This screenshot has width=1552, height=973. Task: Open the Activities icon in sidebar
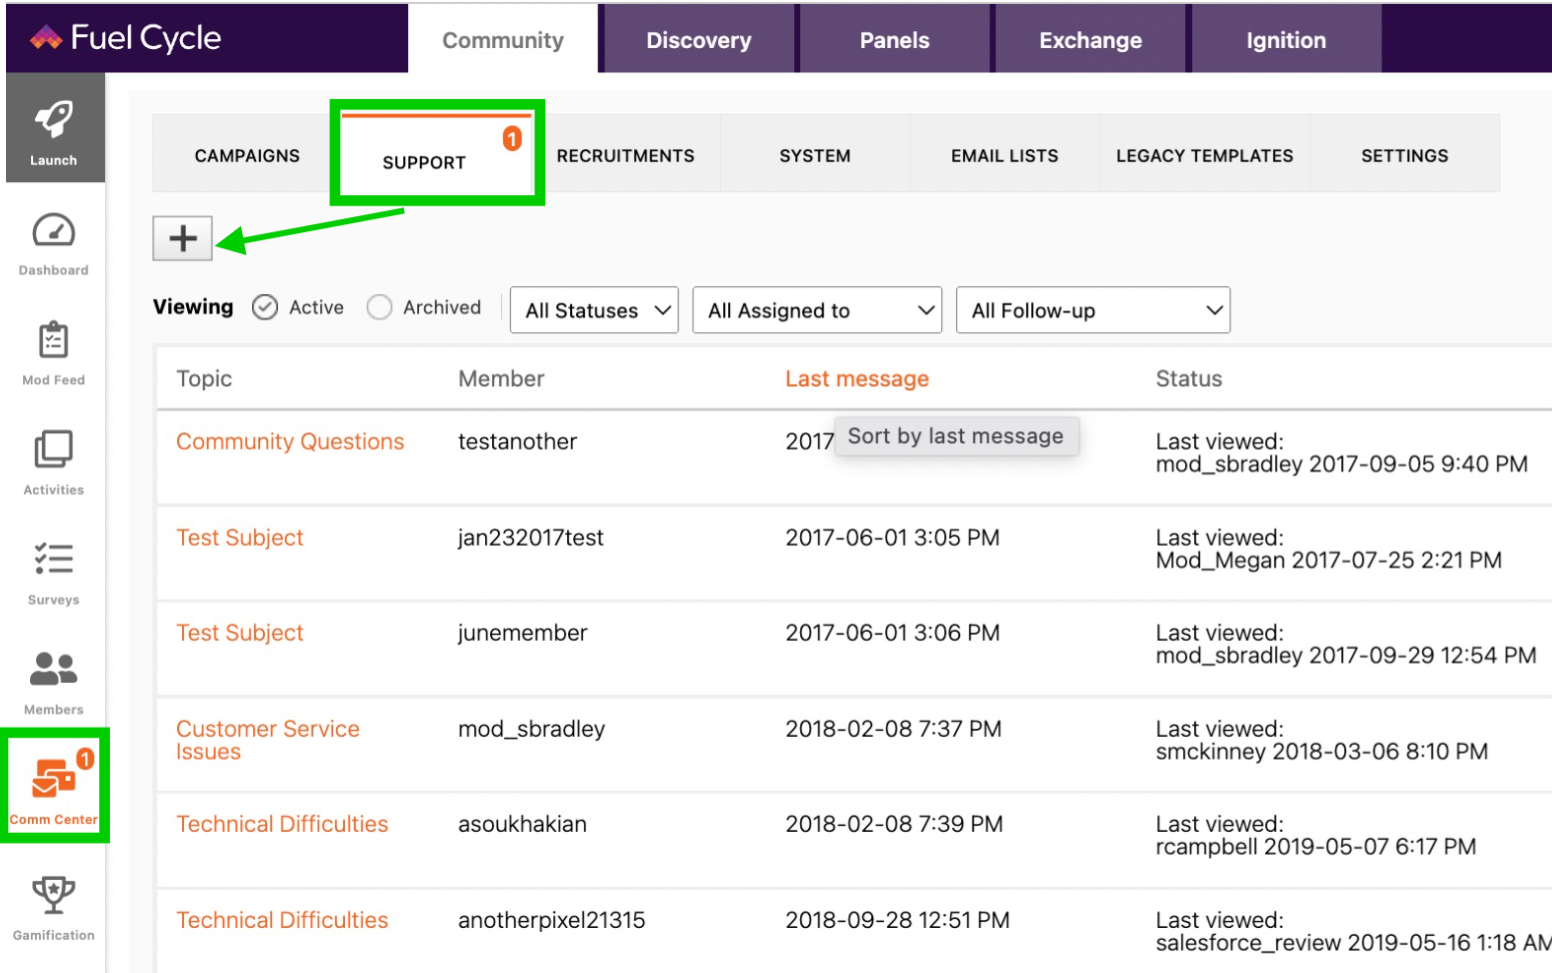[54, 449]
